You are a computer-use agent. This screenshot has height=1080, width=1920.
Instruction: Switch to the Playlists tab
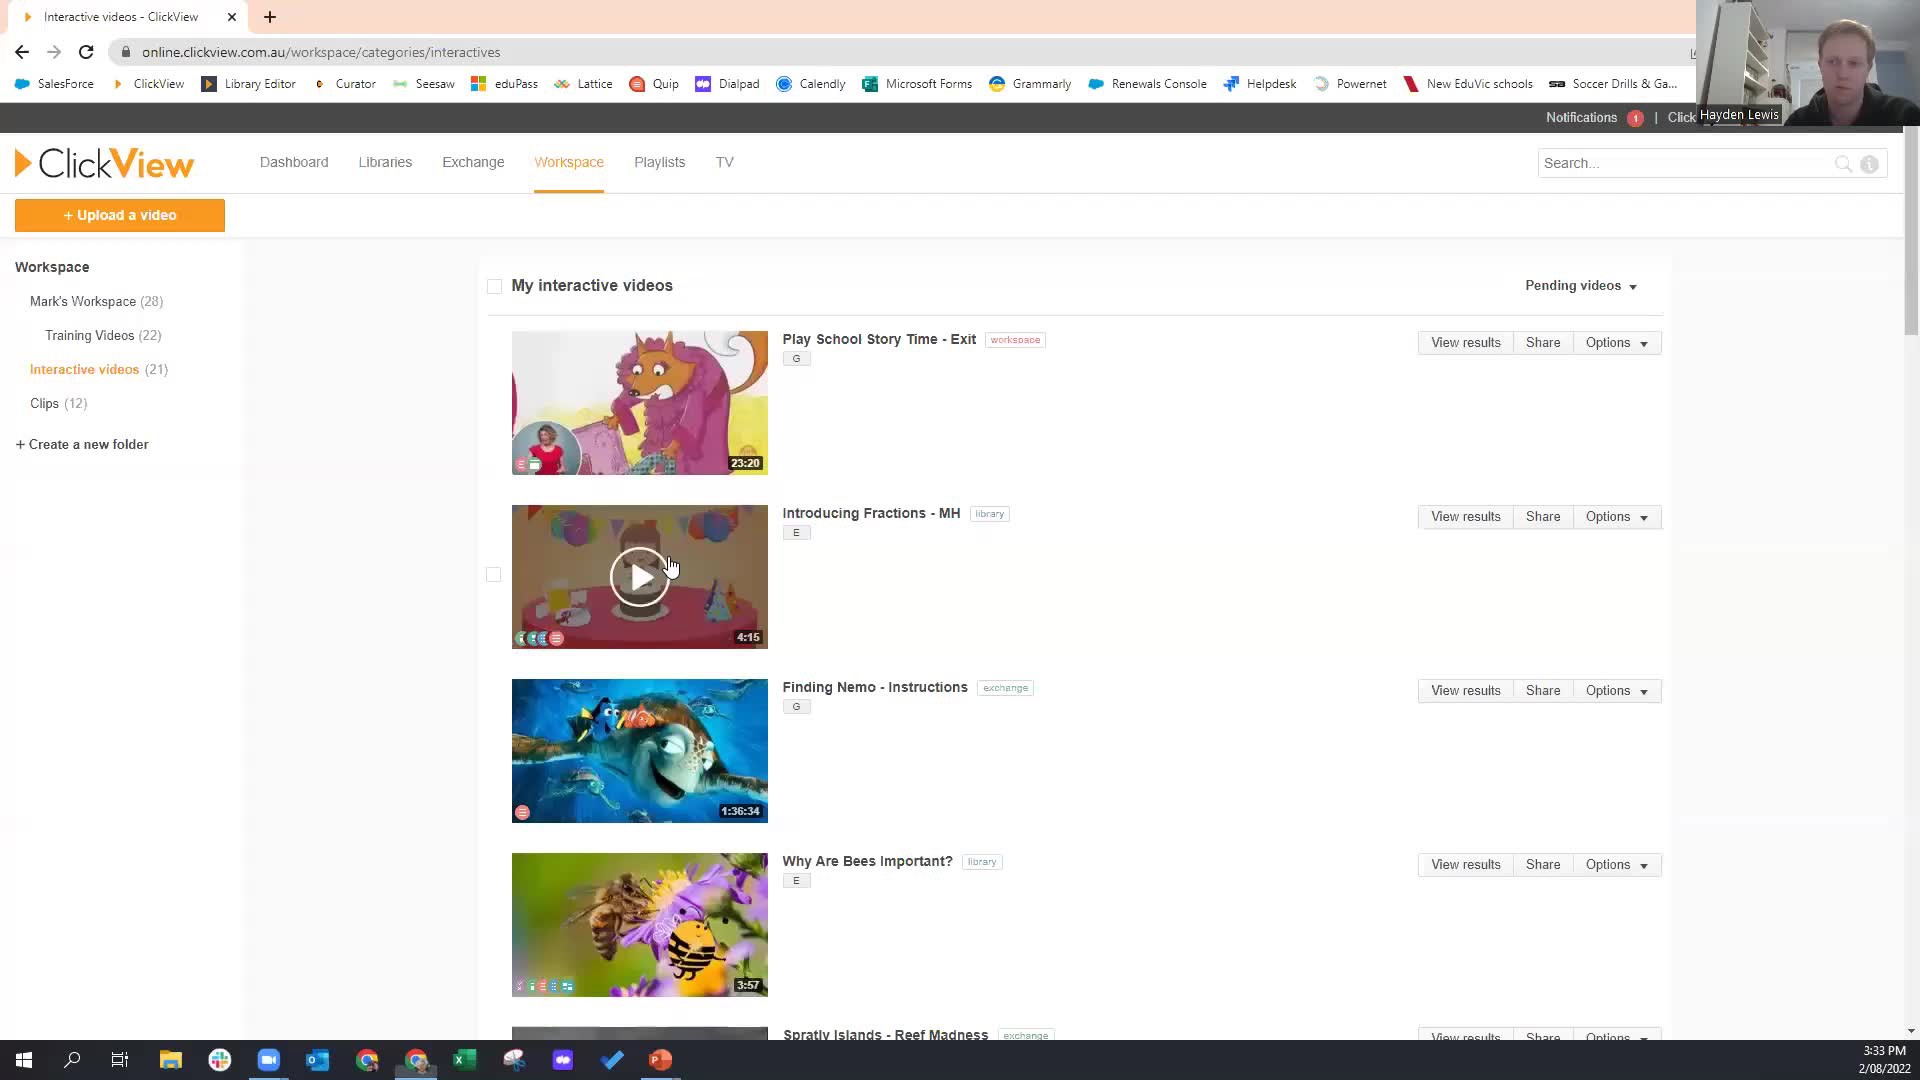click(x=659, y=162)
